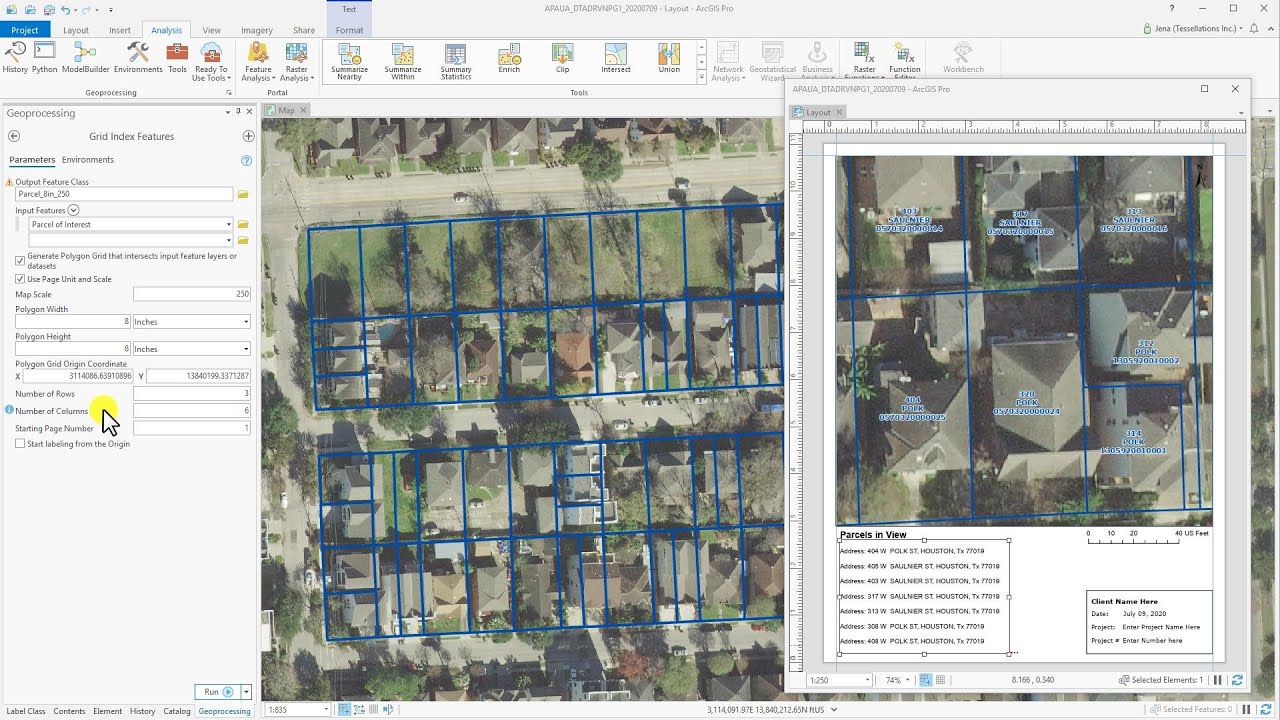This screenshot has width=1280, height=720.
Task: Open the Project tab
Action: click(x=25, y=30)
